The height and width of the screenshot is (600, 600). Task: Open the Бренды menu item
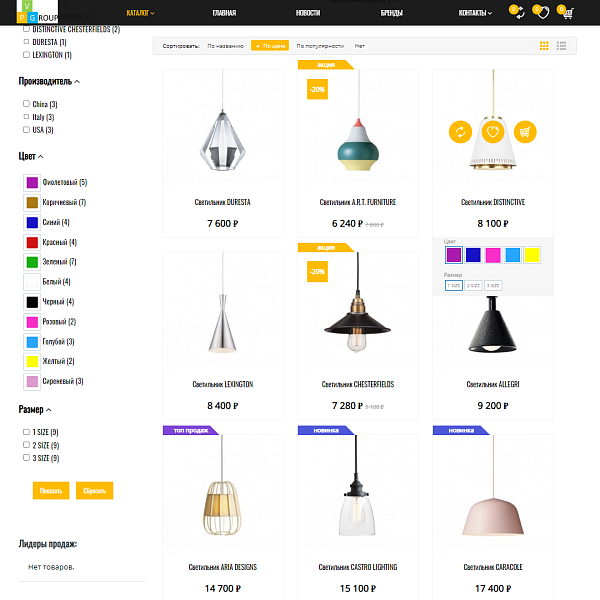tap(391, 13)
